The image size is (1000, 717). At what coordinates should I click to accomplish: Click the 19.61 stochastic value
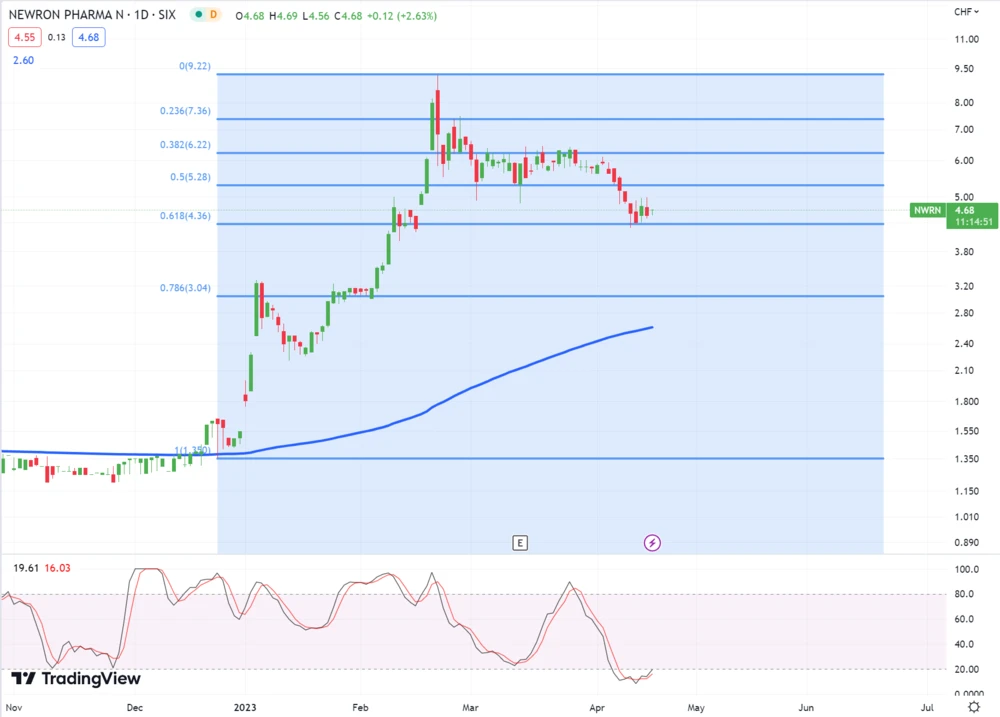pyautogui.click(x=26, y=568)
